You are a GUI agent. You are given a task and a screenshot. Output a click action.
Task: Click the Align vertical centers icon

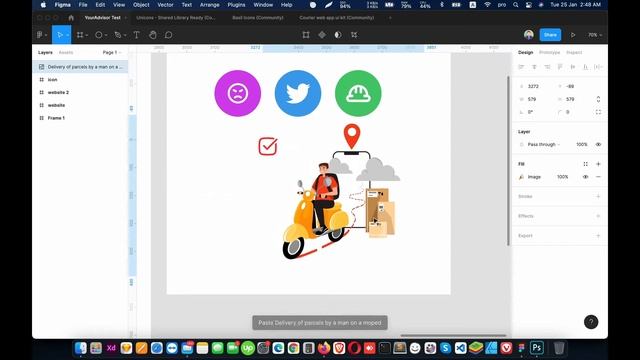(x=573, y=67)
